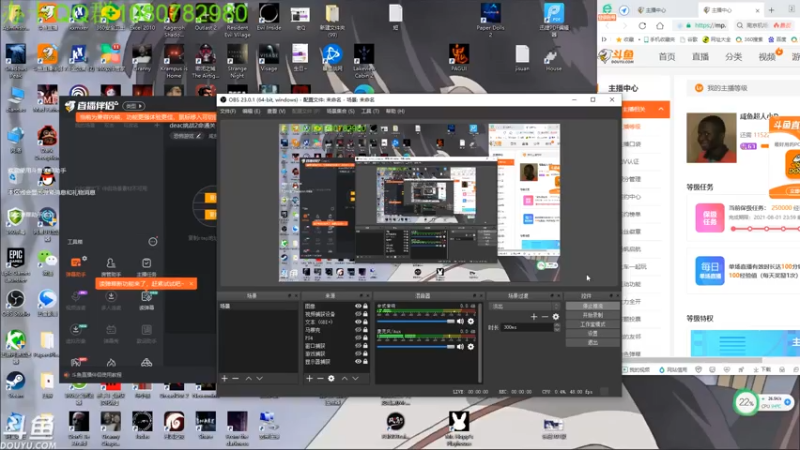The height and width of the screenshot is (450, 800).
Task: Click 工作室模式 studio mode button
Action: [x=592, y=324]
